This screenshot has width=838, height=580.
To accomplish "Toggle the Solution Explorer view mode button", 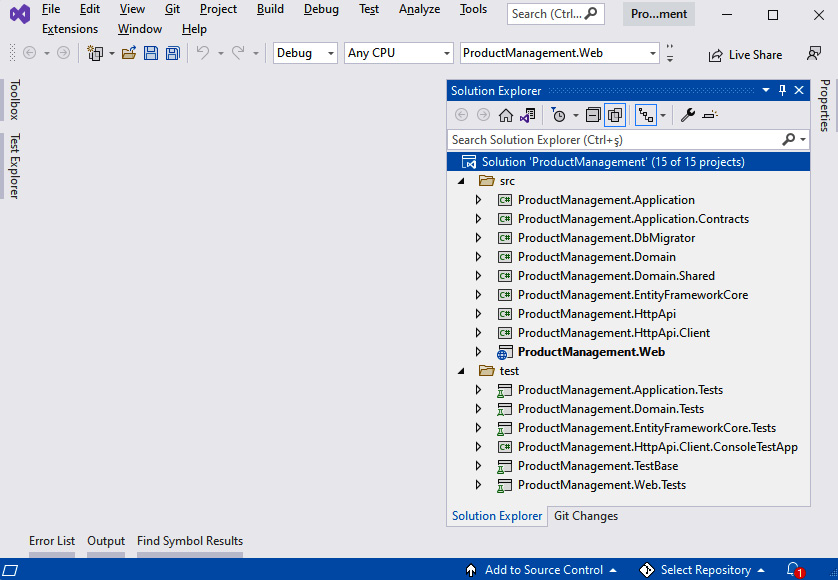I will (x=646, y=115).
